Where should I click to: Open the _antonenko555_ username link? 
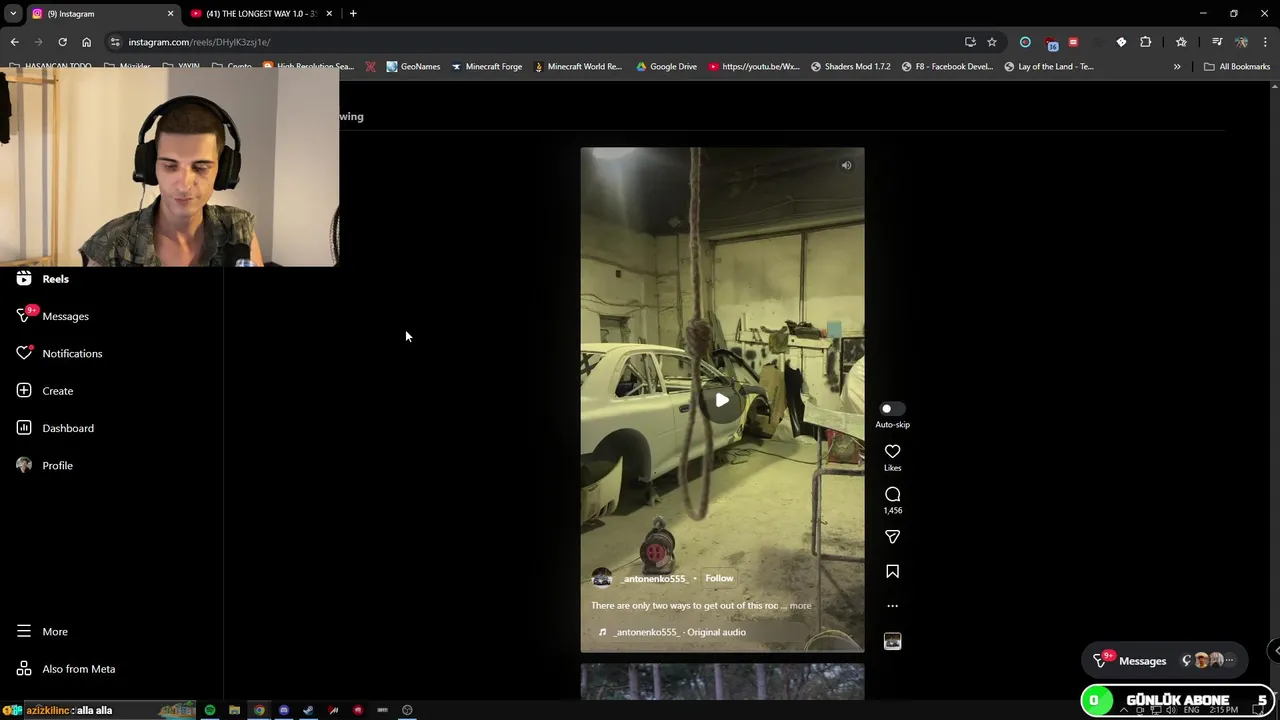click(x=654, y=579)
